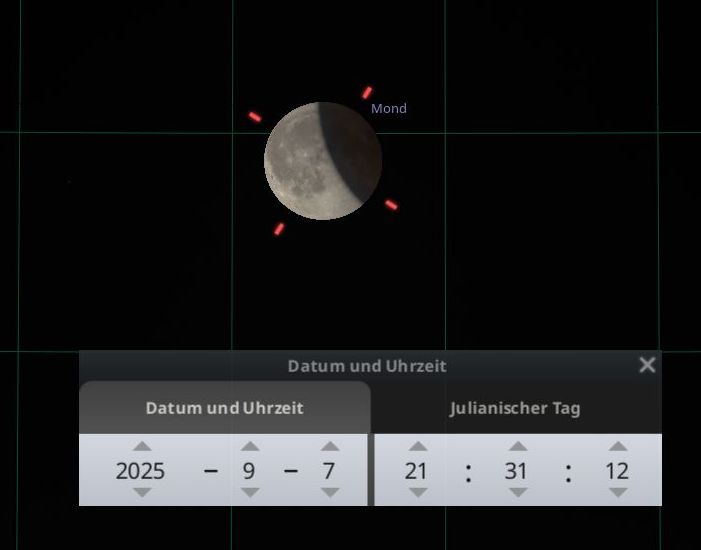This screenshot has width=701, height=550.
Task: Click the hour field showing 21
Action: (x=416, y=470)
